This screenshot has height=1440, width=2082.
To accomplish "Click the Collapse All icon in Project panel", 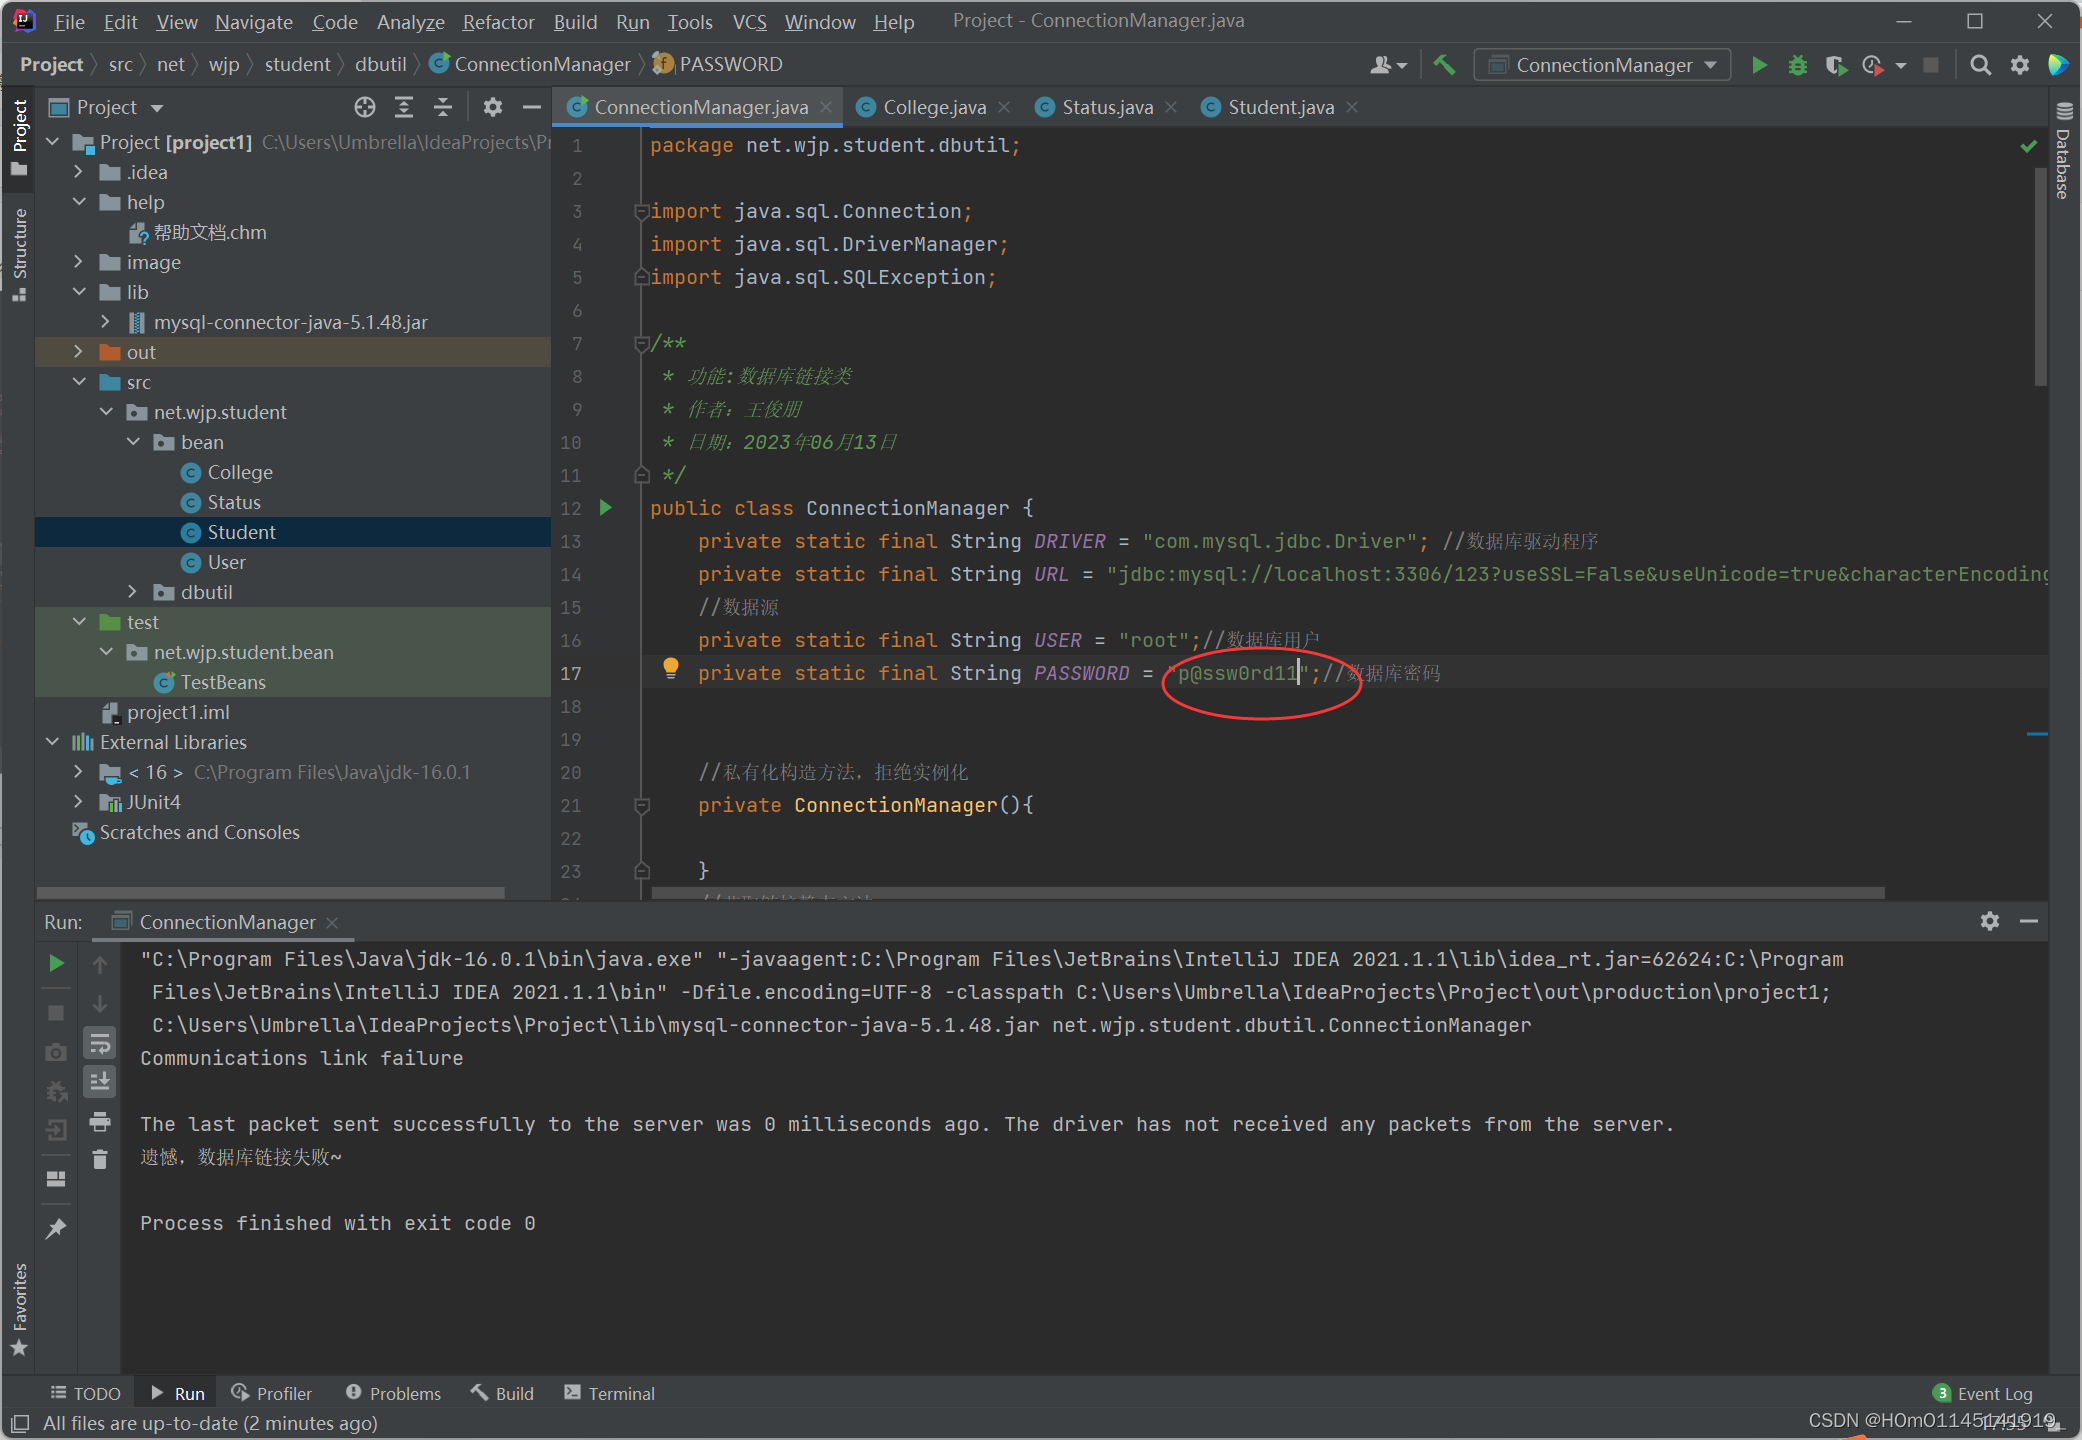I will [x=443, y=107].
